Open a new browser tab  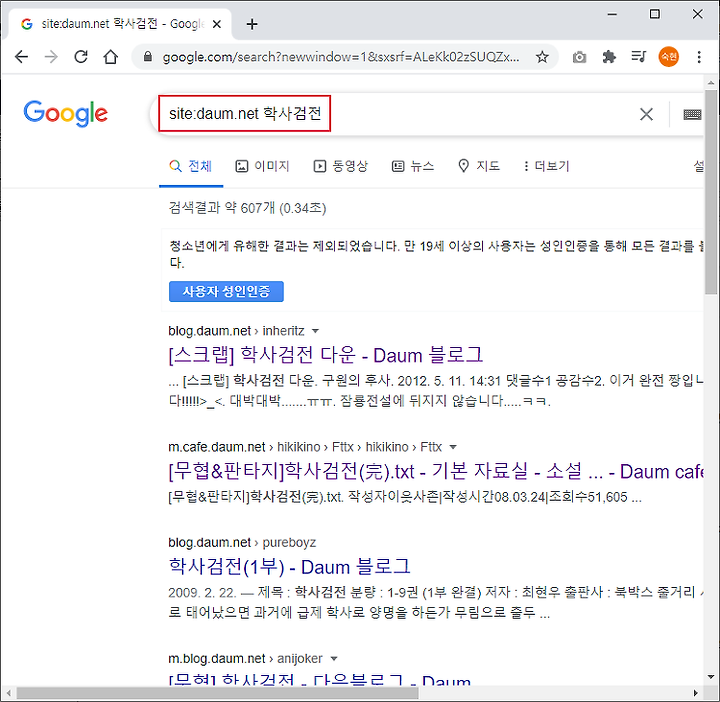252,24
